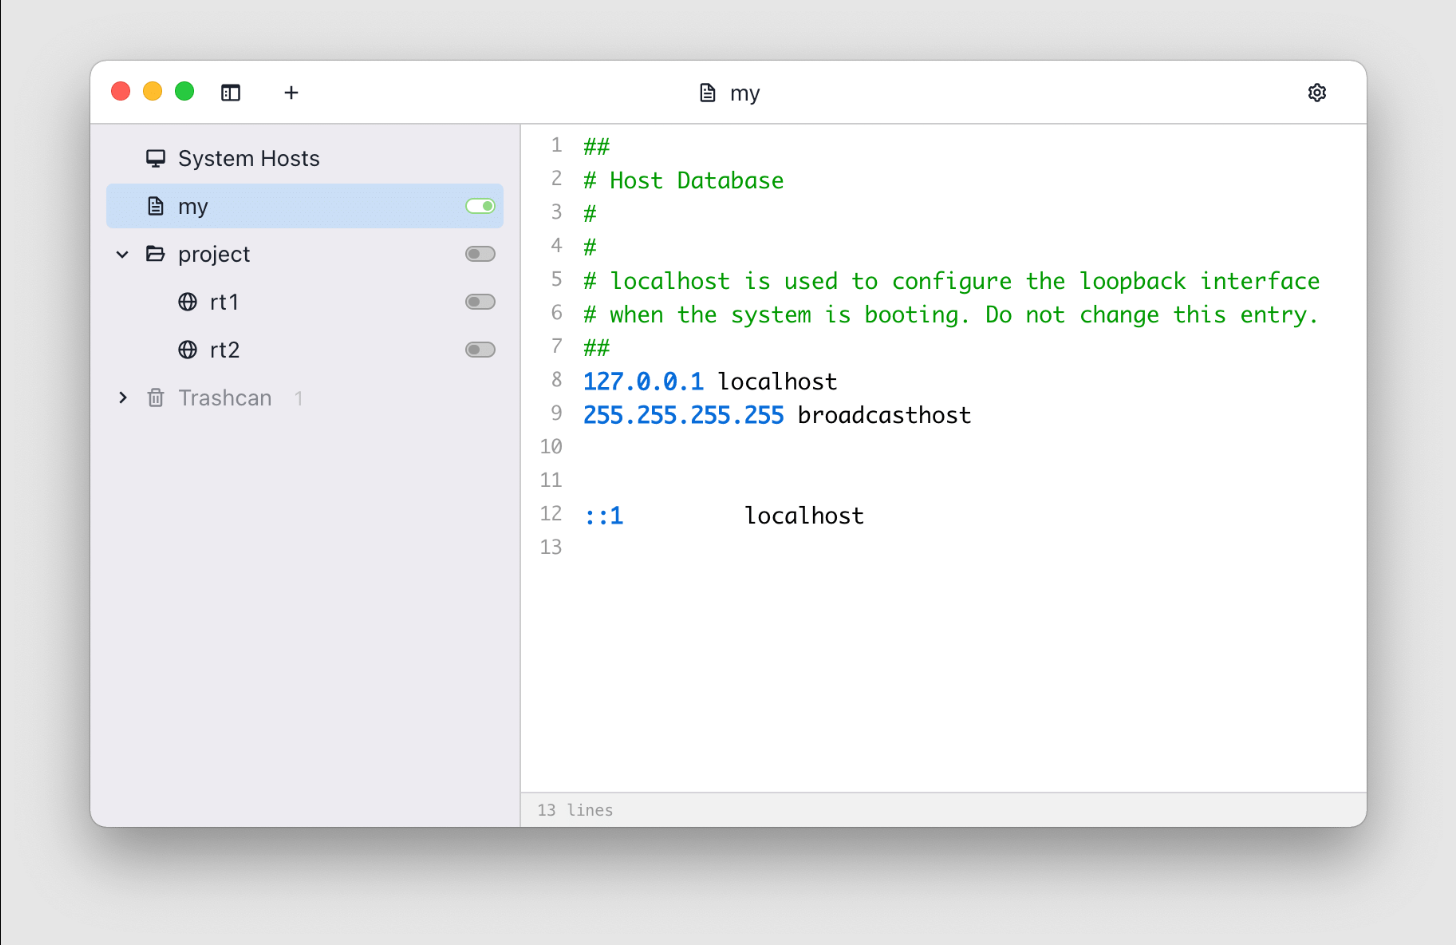Collapse the project group chevron

click(122, 254)
